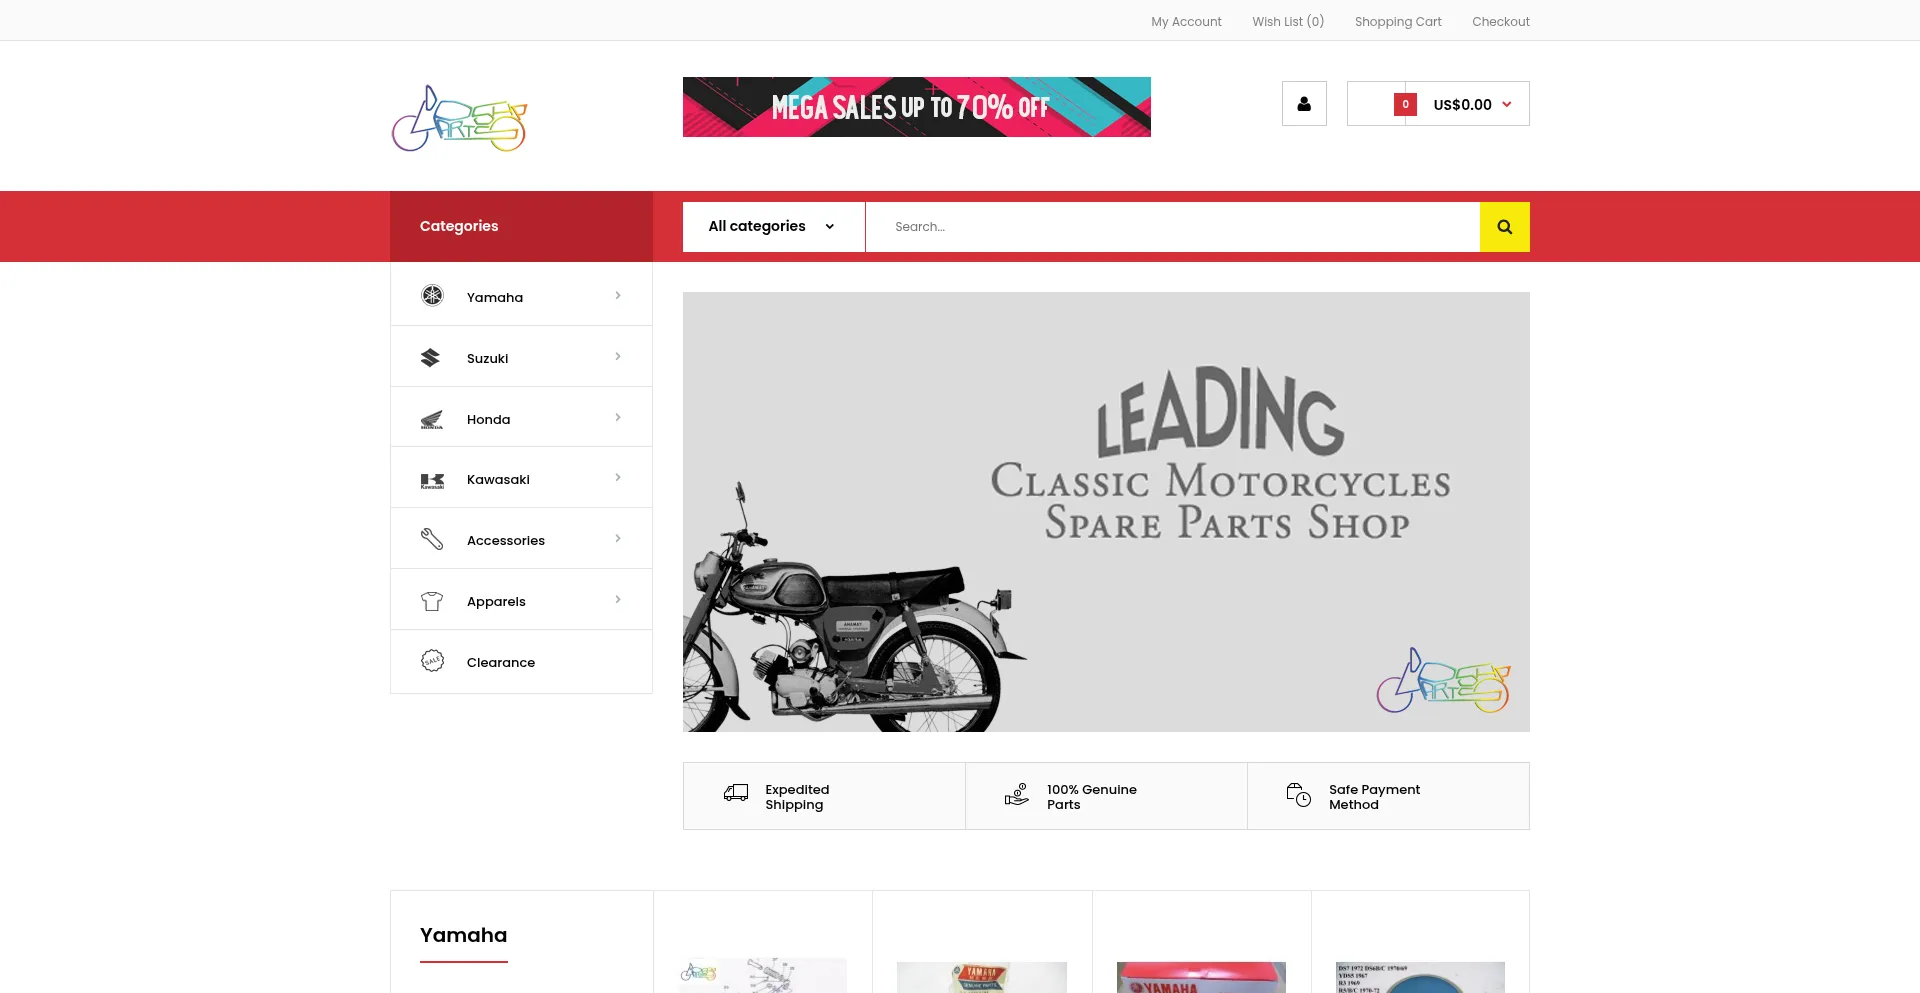Click the user account icon button

[x=1304, y=104]
